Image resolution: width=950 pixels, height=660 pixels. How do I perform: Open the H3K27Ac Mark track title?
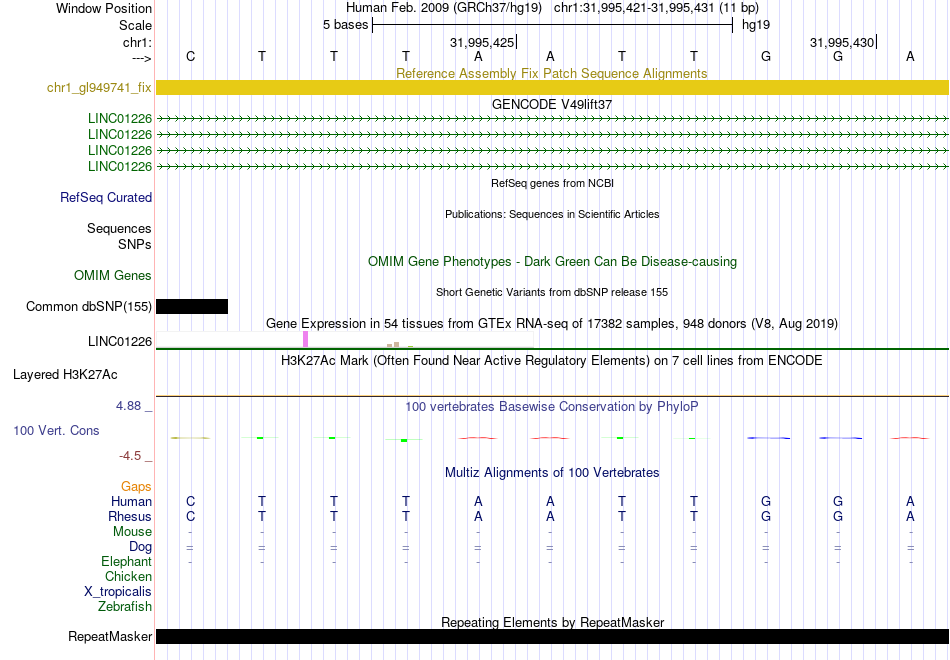coord(552,361)
